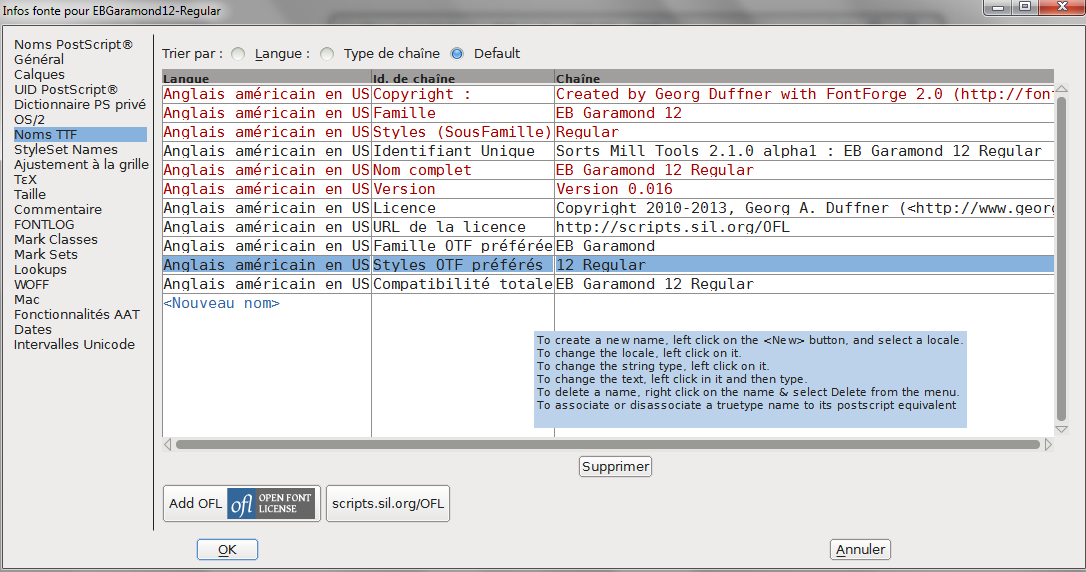Click the 'Version 0.016' value
Screen dimensions: 1086x572
click(804, 189)
